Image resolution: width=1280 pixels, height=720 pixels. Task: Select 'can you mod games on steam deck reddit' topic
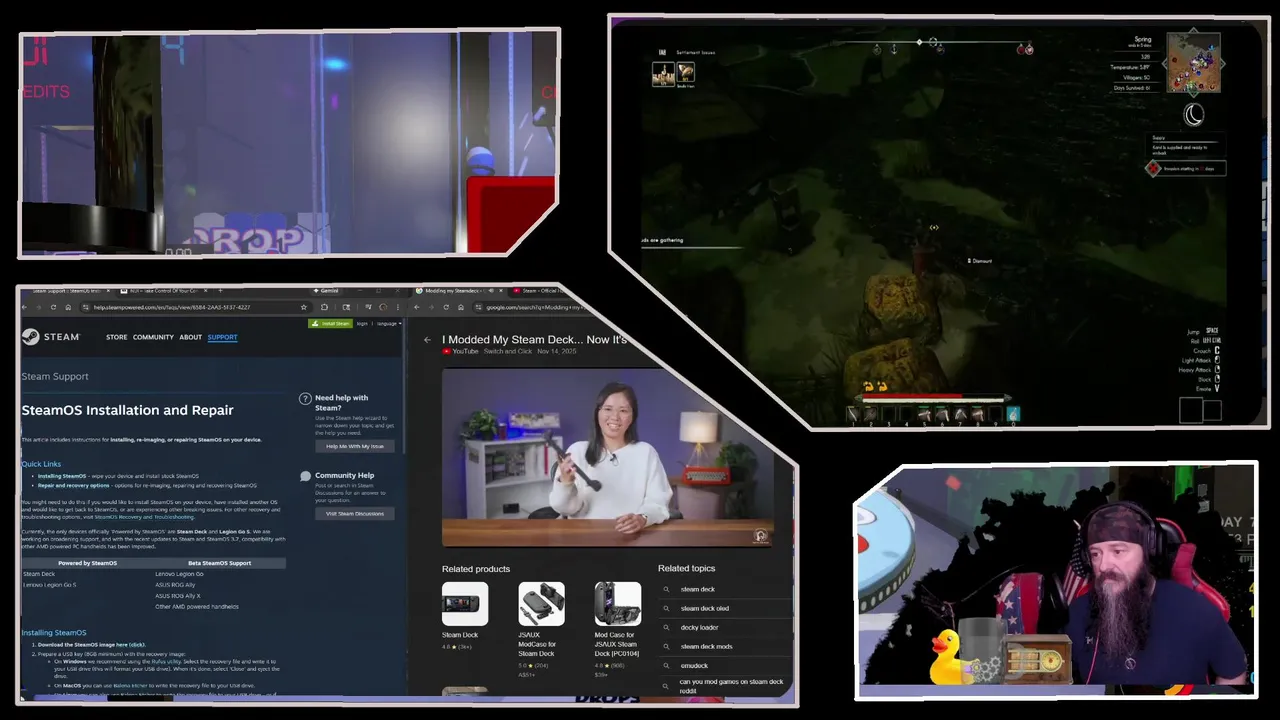732,686
